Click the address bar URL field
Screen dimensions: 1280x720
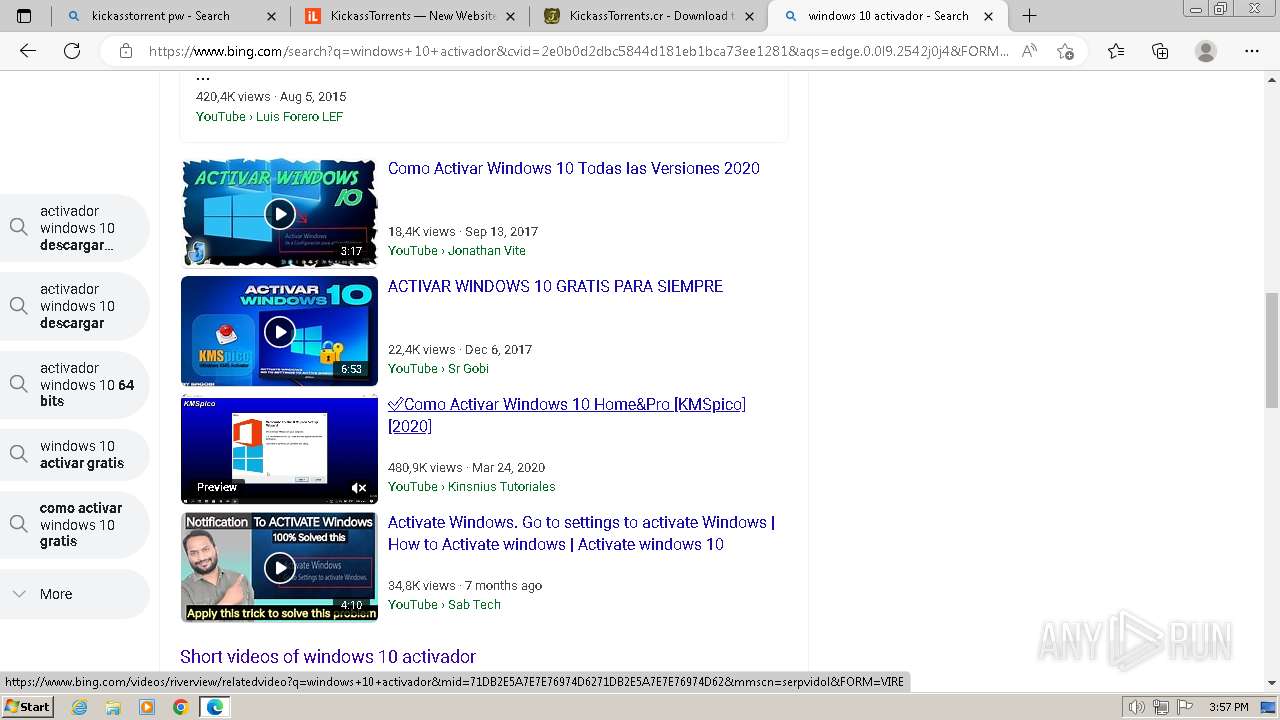point(578,51)
